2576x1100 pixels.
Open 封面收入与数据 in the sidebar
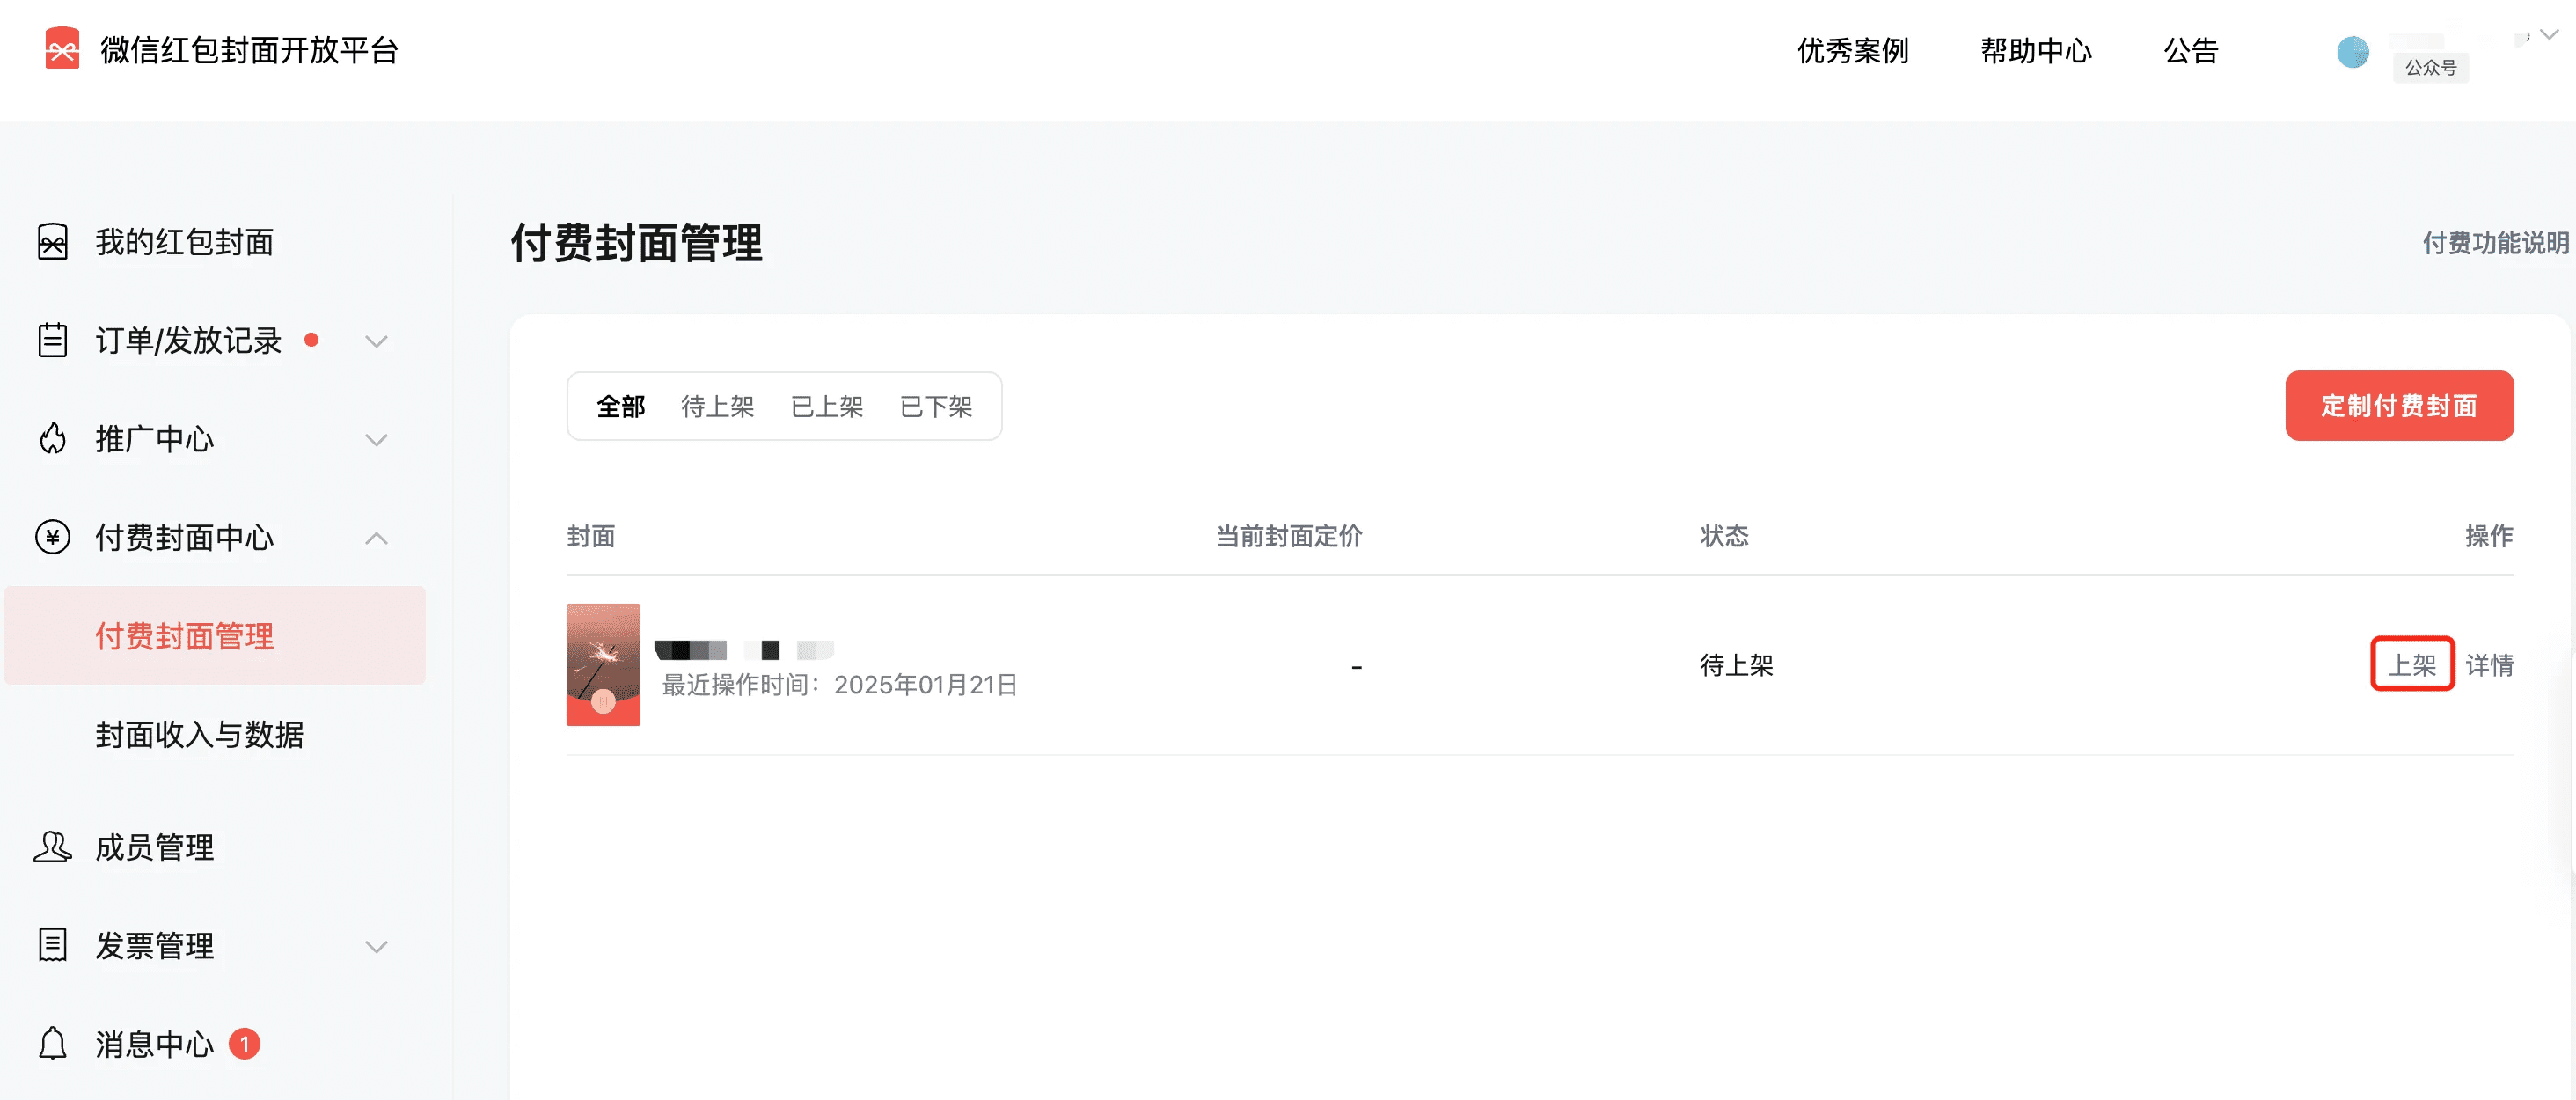coord(200,735)
